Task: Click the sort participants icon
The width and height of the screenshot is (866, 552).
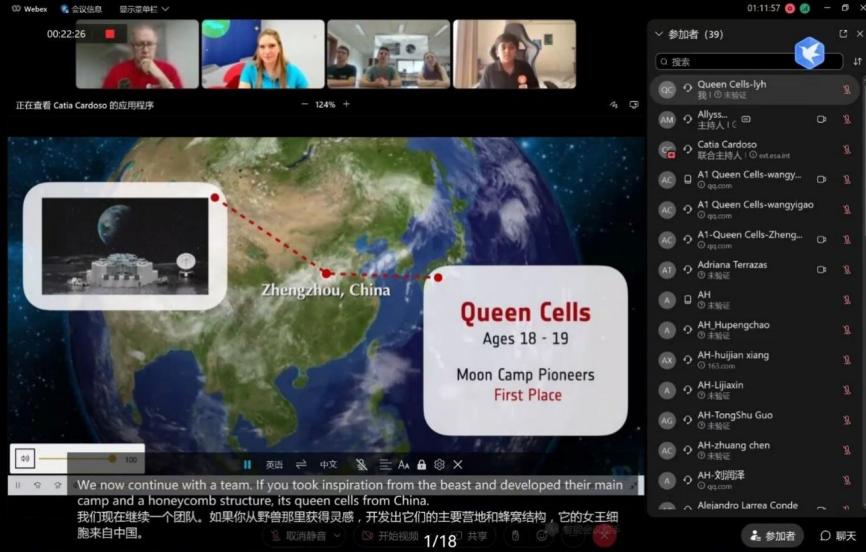Action: [x=857, y=62]
